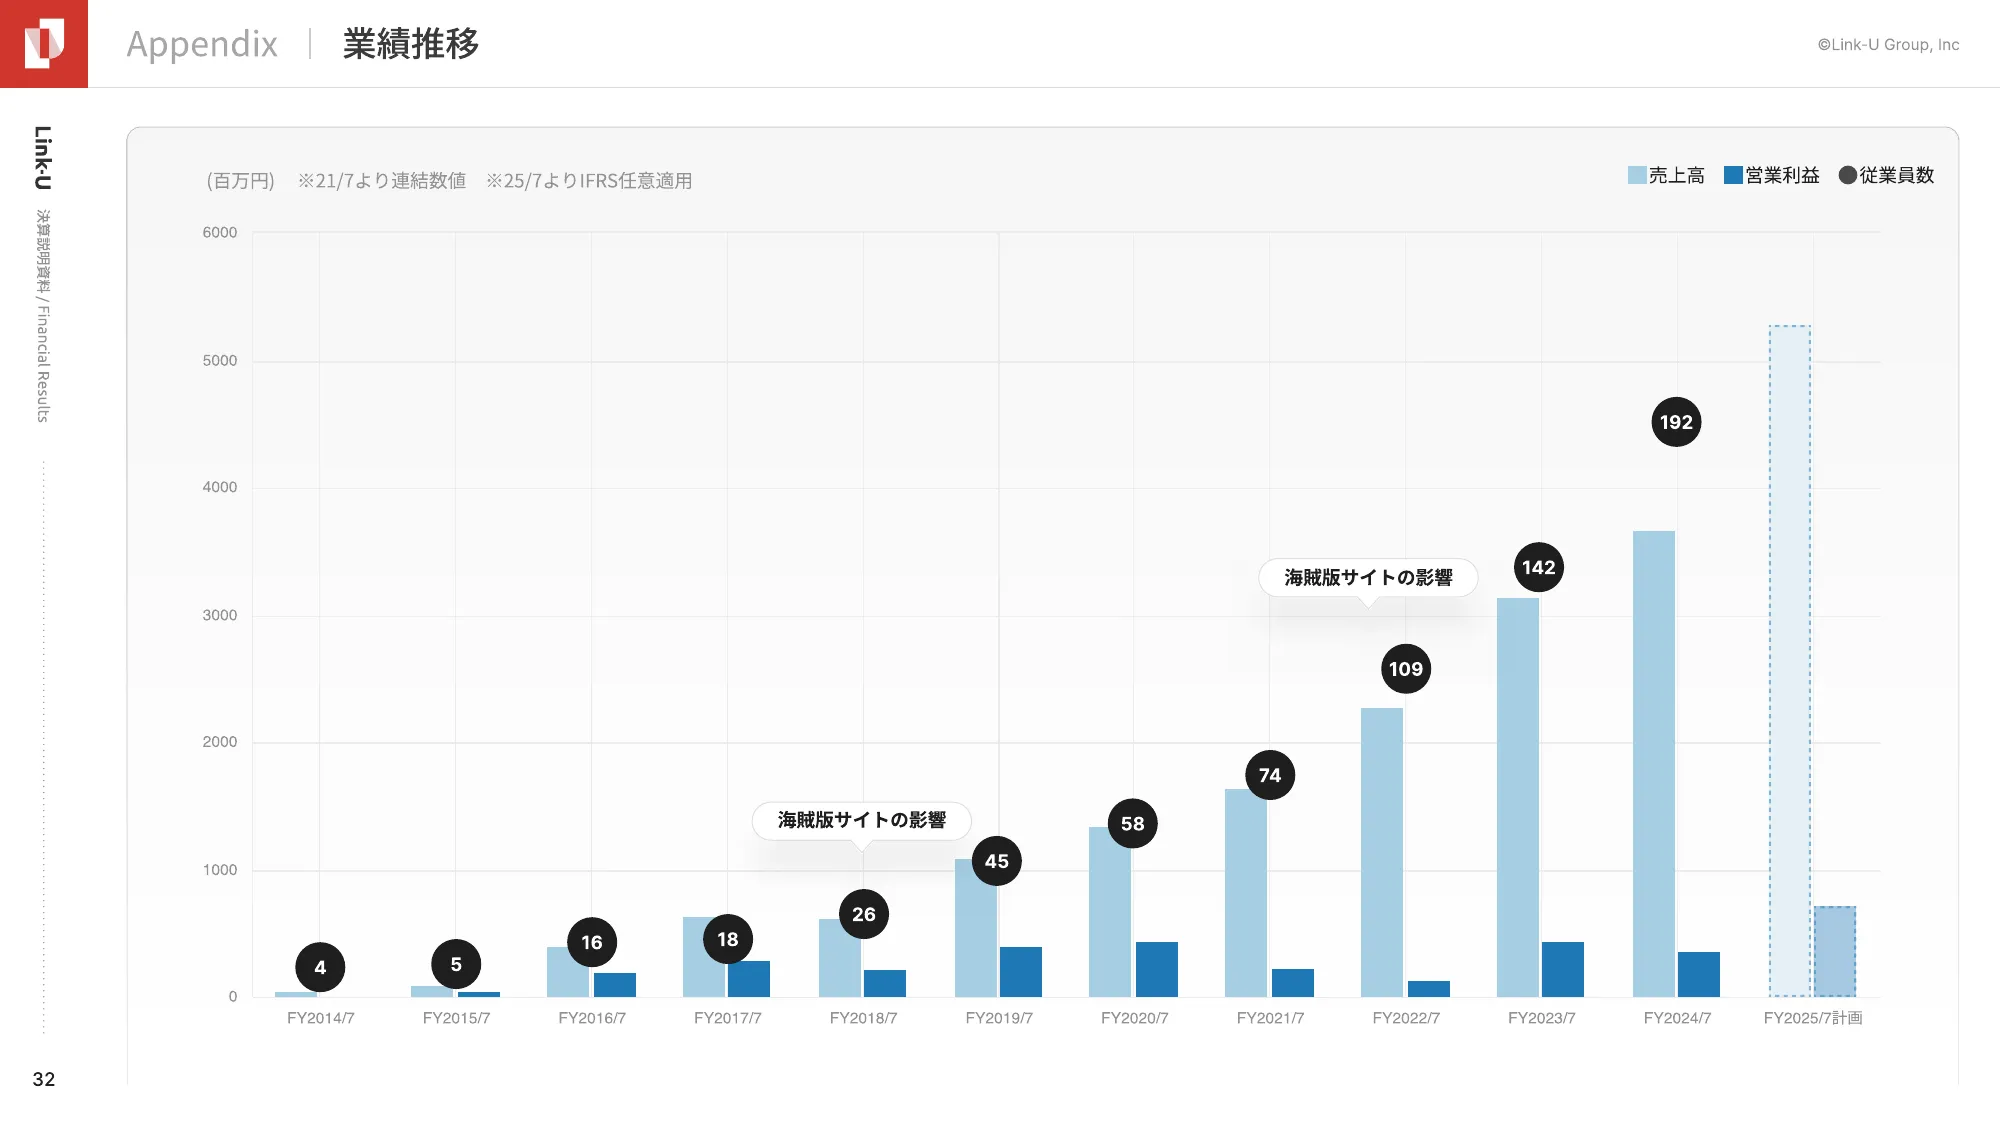
Task: Click the employee count bubble showing 142
Action: tap(1538, 568)
